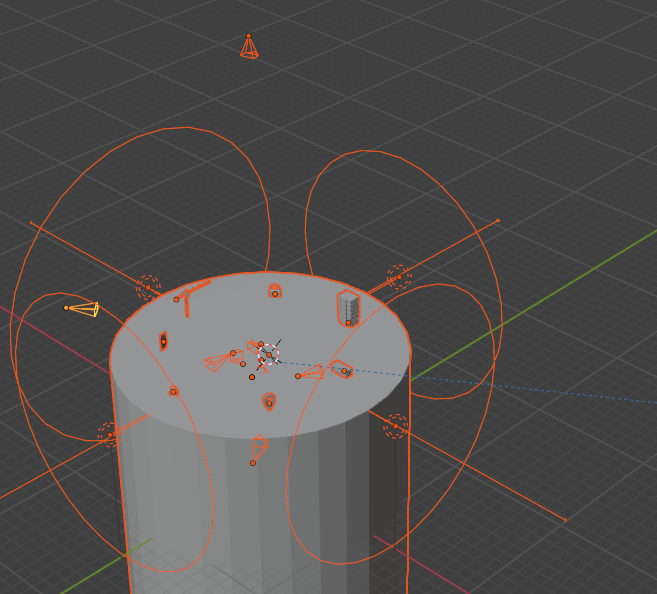Select the yellow highlighted camera left of the cylinder
Screen dimensions: 657x594
(83, 309)
